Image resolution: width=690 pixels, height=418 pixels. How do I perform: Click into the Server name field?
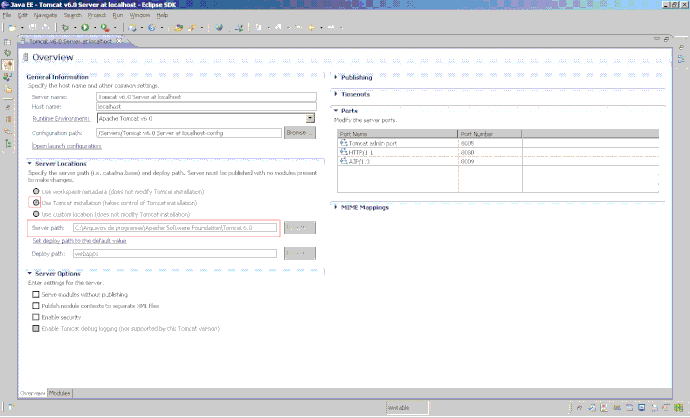click(x=206, y=96)
